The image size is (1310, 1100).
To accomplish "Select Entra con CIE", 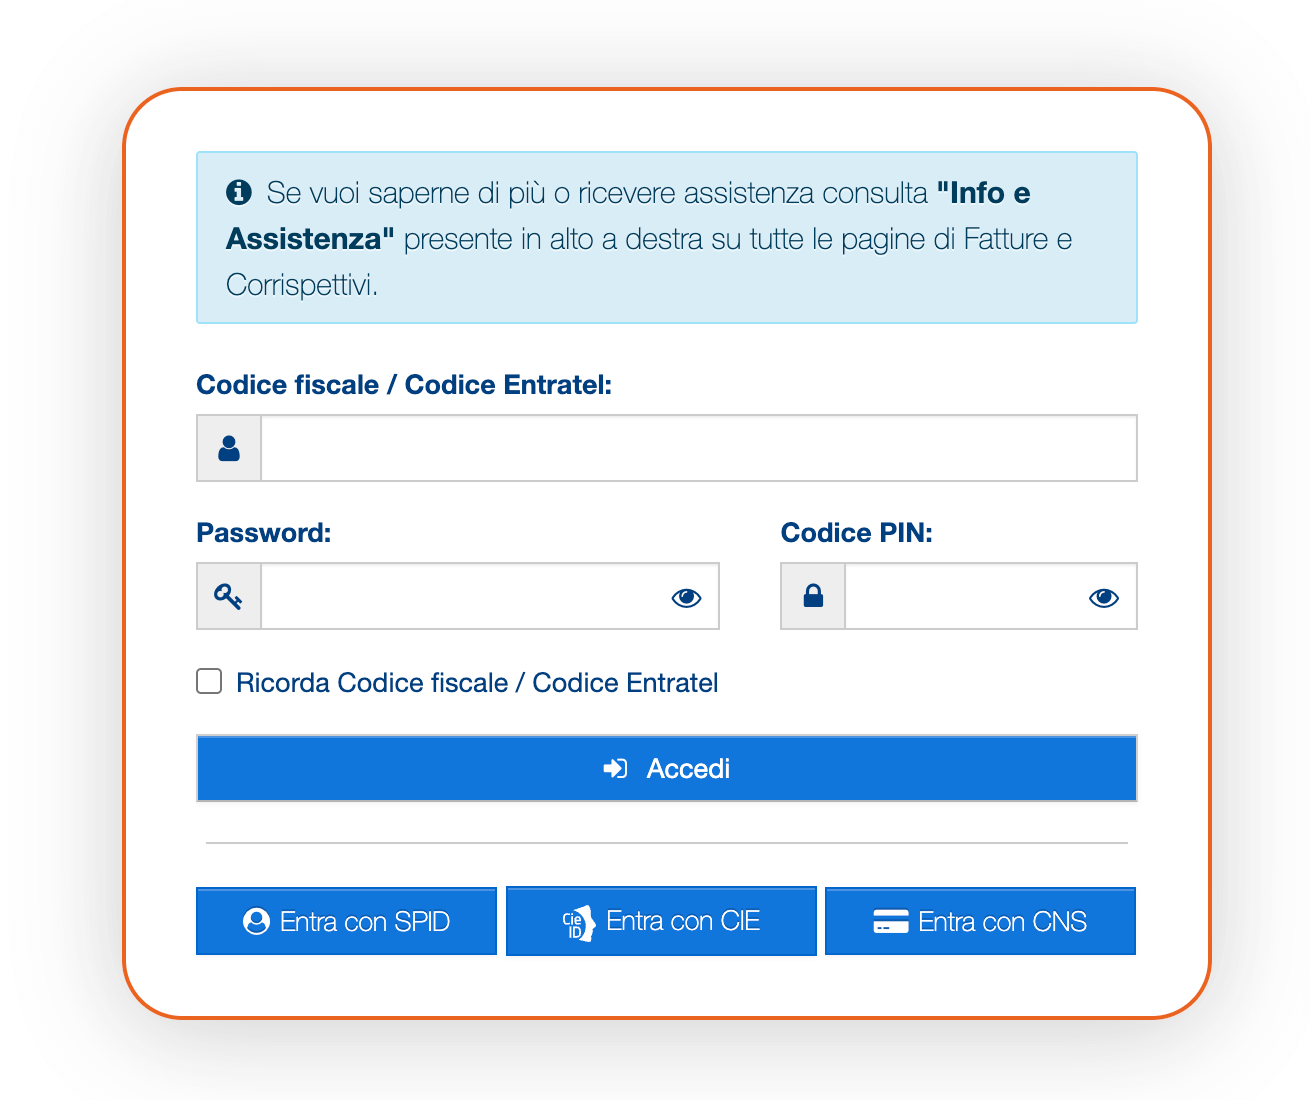I will click(660, 921).
